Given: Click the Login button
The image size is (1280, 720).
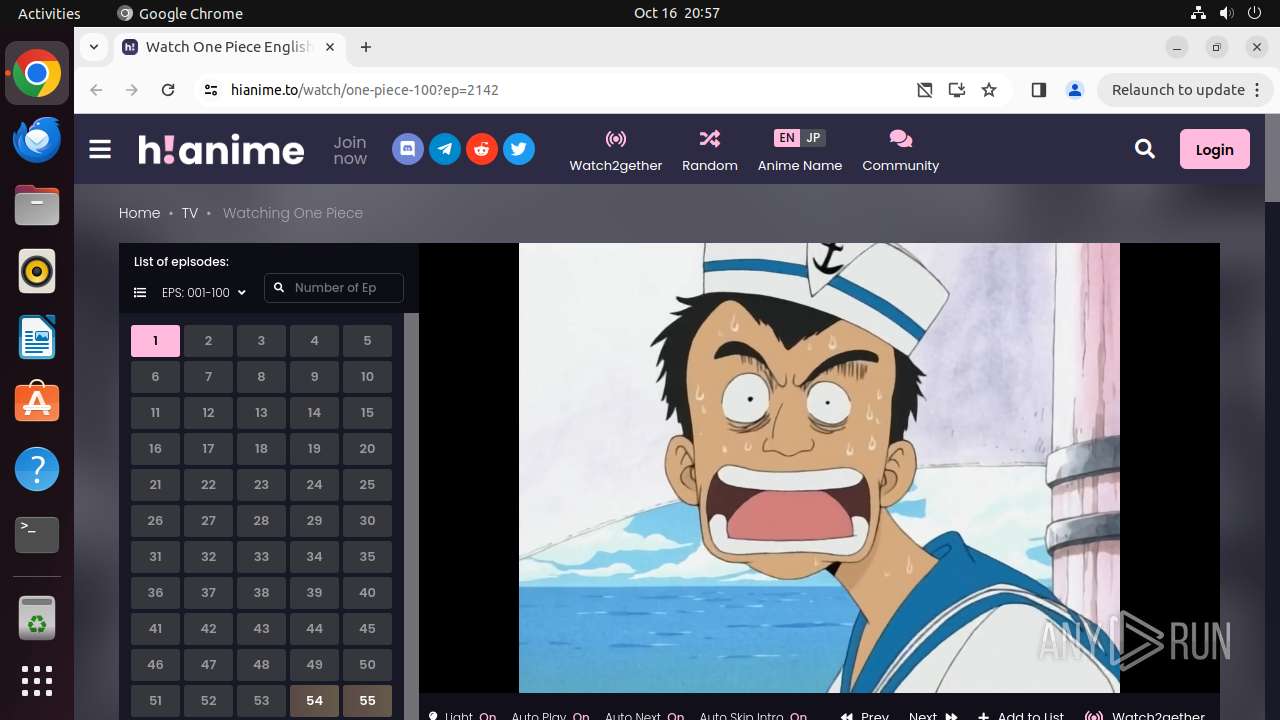Looking at the screenshot, I should (x=1214, y=149).
